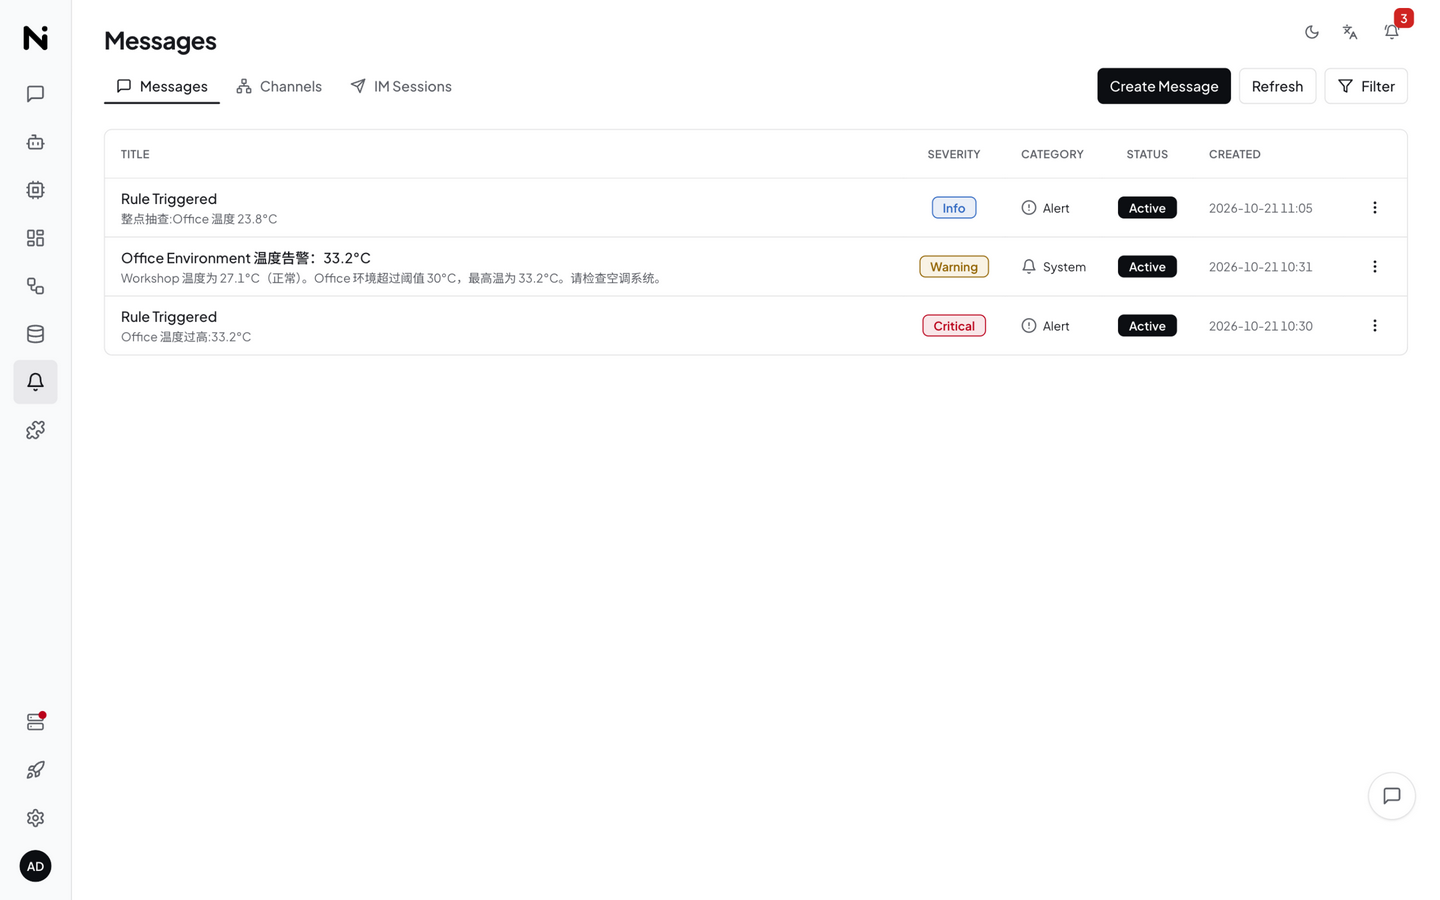Click the Alert category of the Info row
Image resolution: width=1440 pixels, height=900 pixels.
pyautogui.click(x=1045, y=208)
